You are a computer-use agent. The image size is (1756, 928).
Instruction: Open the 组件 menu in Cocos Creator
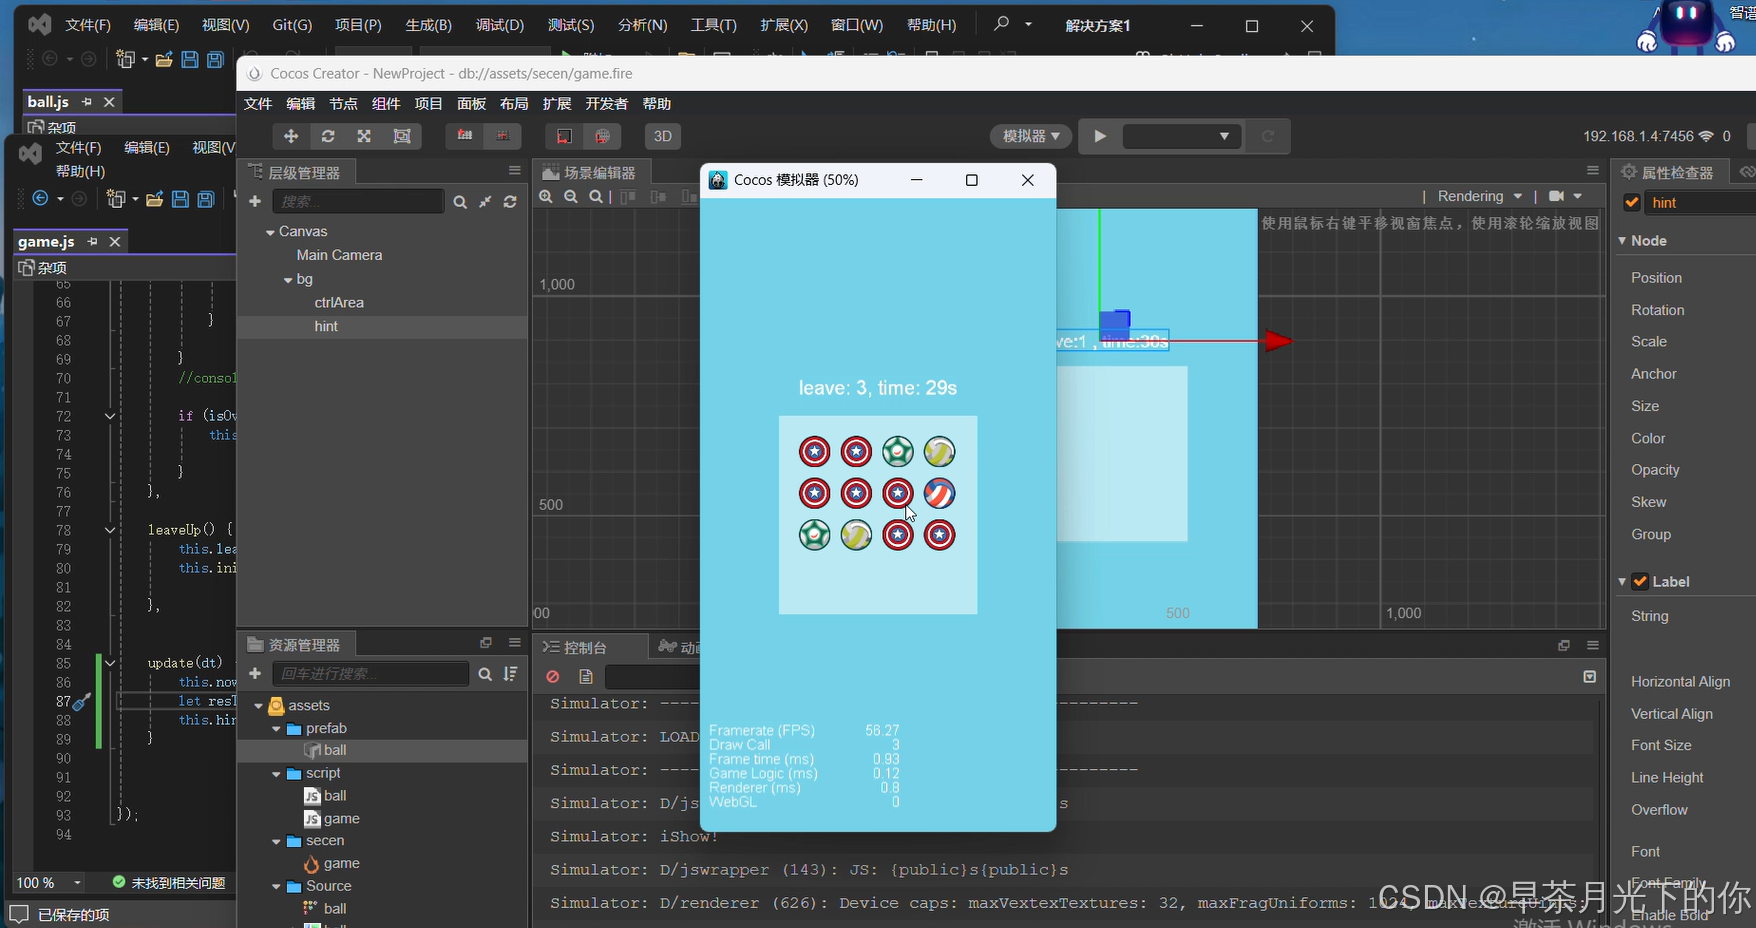click(386, 104)
